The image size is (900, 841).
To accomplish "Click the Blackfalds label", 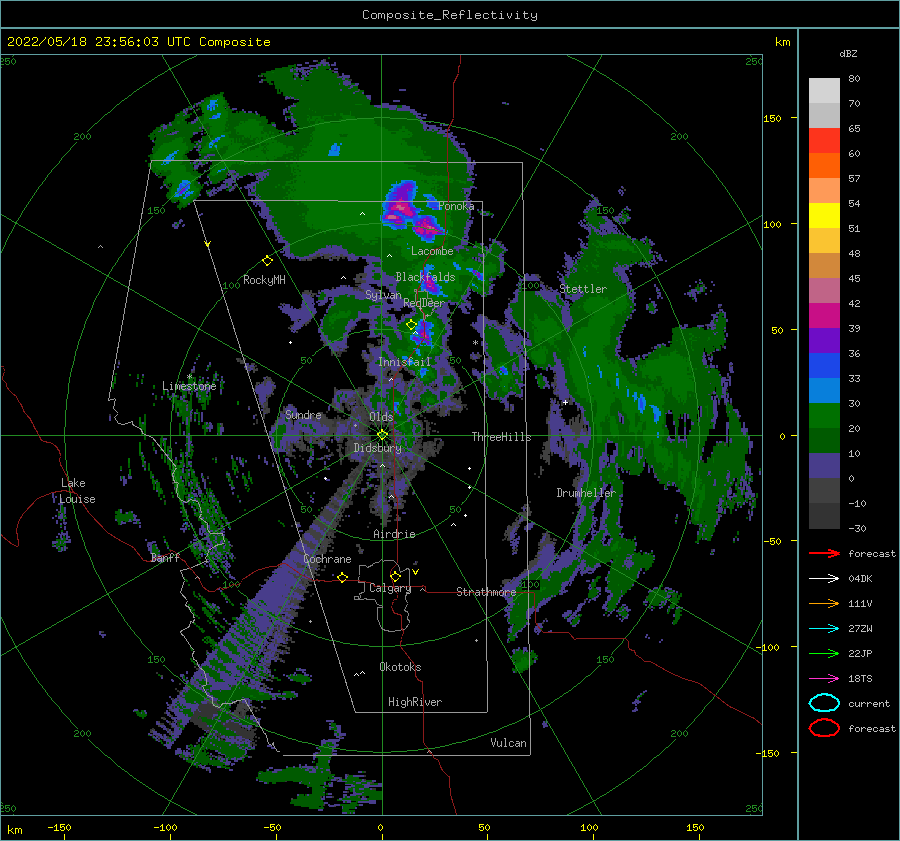I will pyautogui.click(x=425, y=277).
